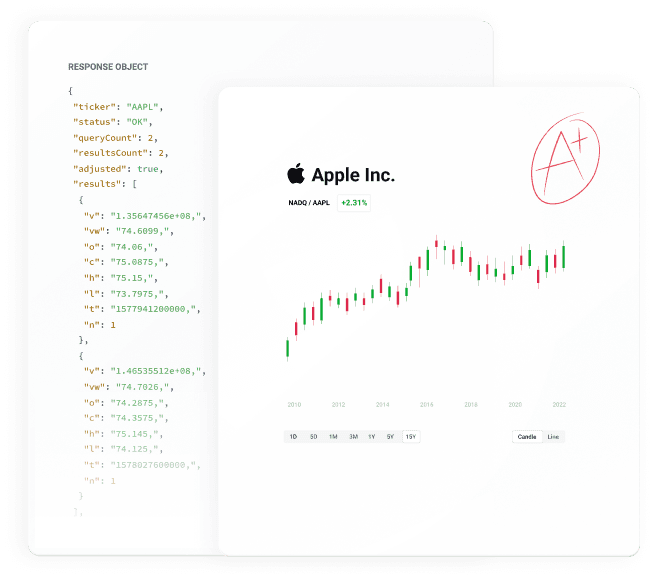Select the 15Y time range

[410, 437]
